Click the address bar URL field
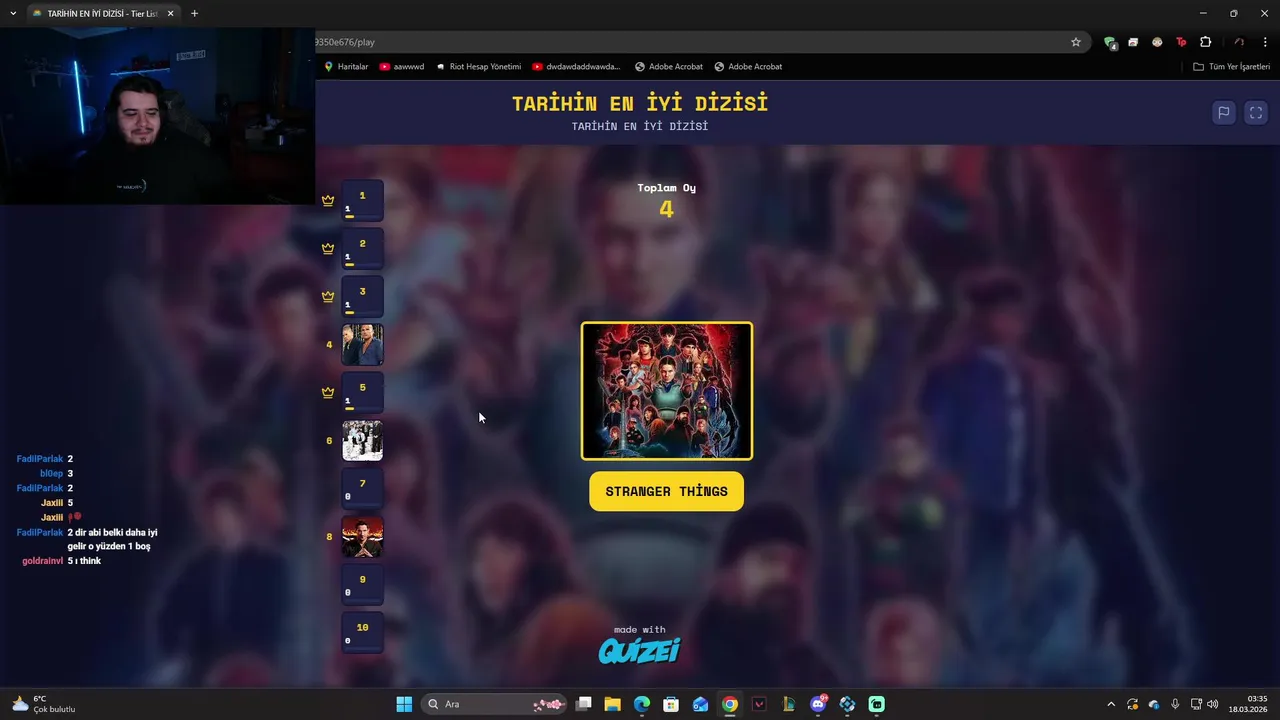Screen dimensions: 1280x720 pyautogui.click(x=690, y=42)
